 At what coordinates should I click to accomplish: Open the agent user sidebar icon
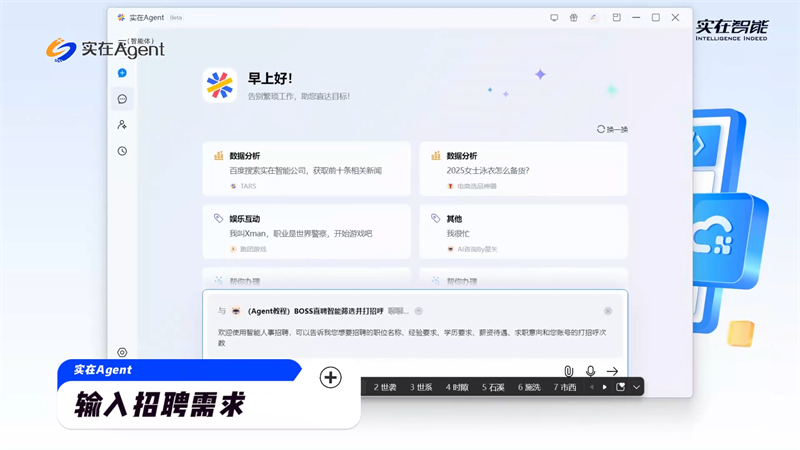[122, 125]
